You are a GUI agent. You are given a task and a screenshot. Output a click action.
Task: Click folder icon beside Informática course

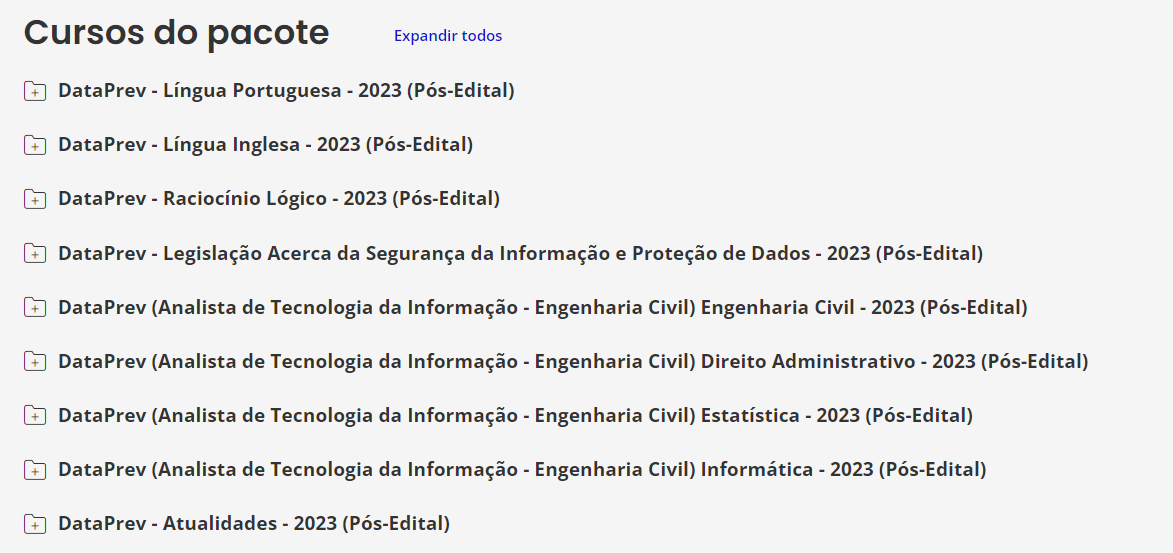click(x=35, y=470)
